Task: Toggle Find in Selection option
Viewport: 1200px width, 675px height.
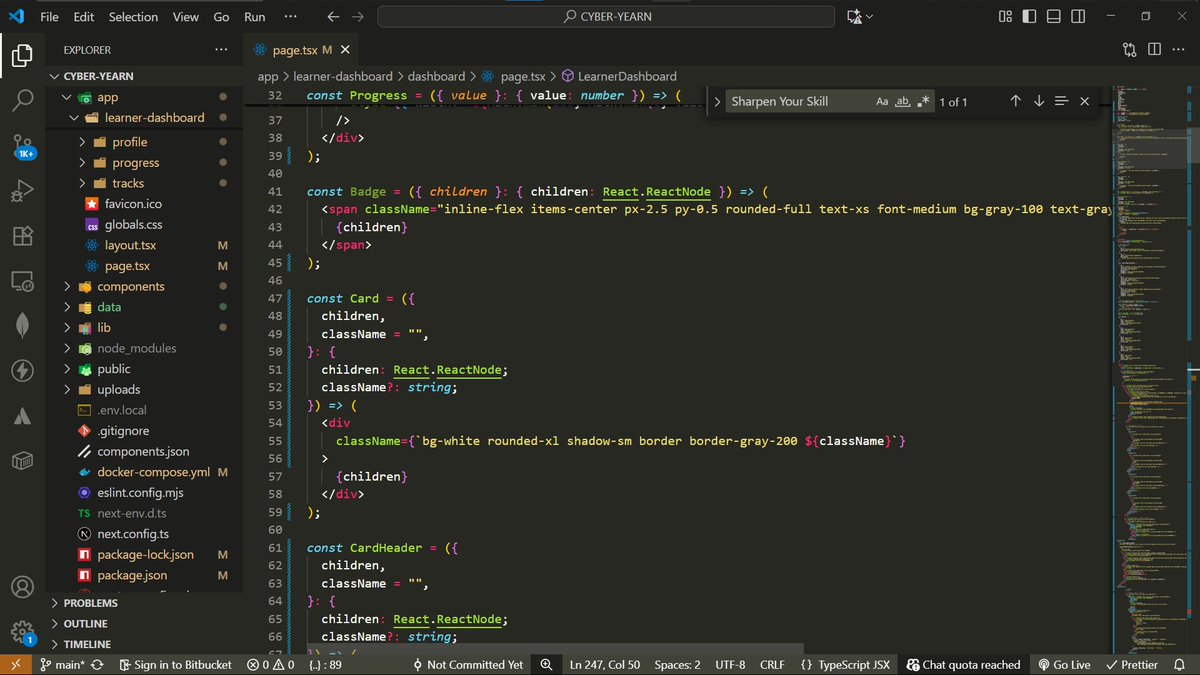Action: [1061, 101]
